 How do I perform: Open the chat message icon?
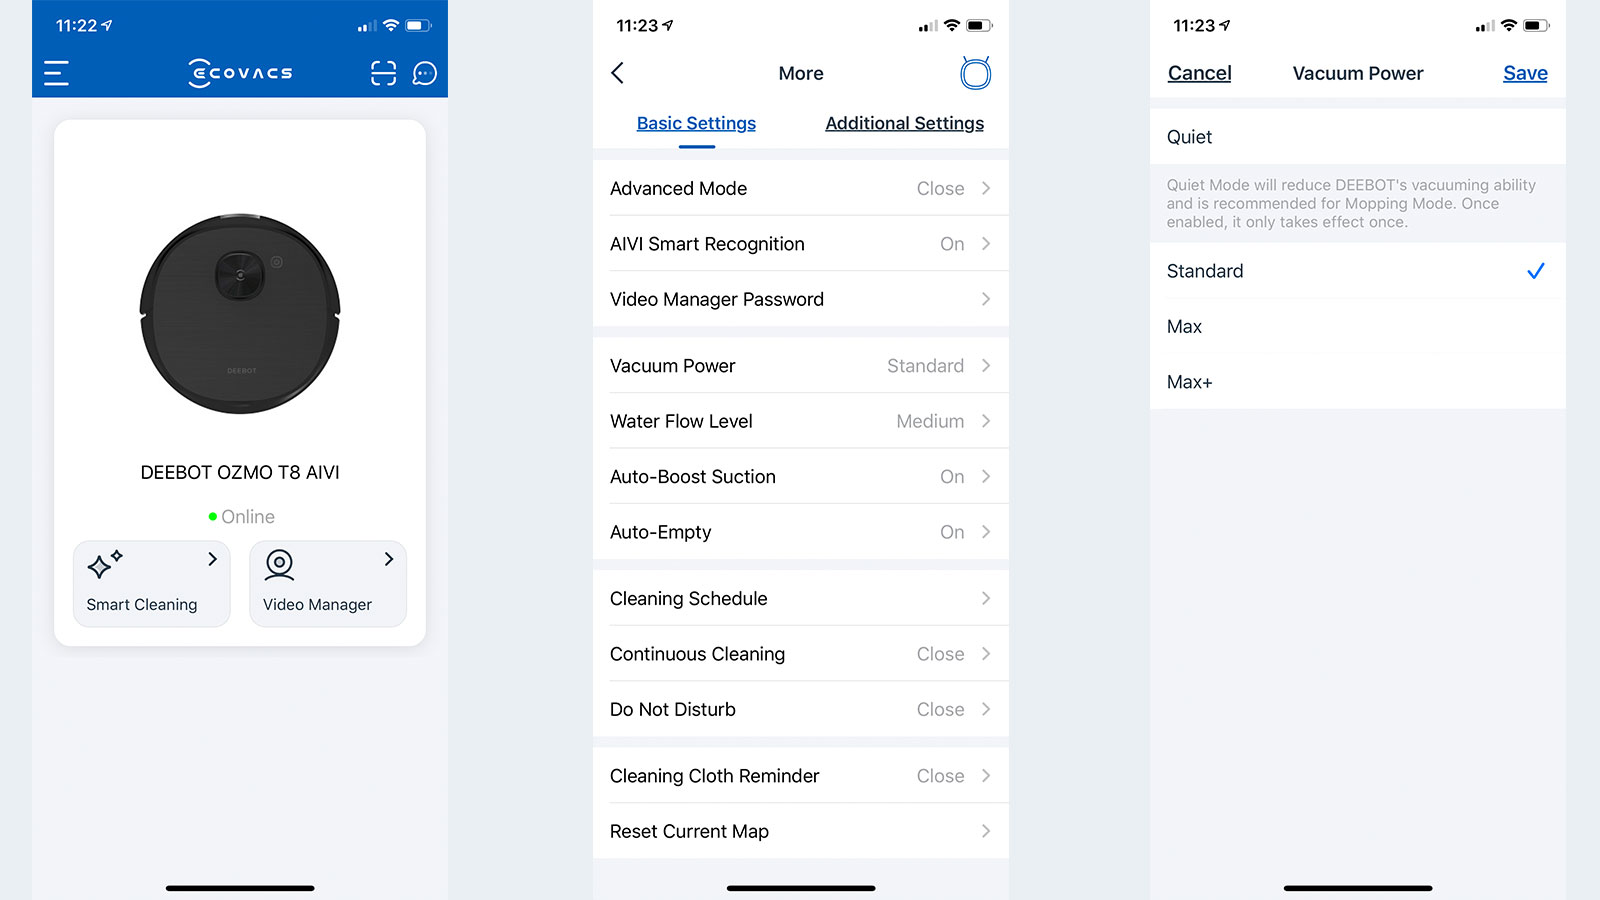pyautogui.click(x=425, y=73)
